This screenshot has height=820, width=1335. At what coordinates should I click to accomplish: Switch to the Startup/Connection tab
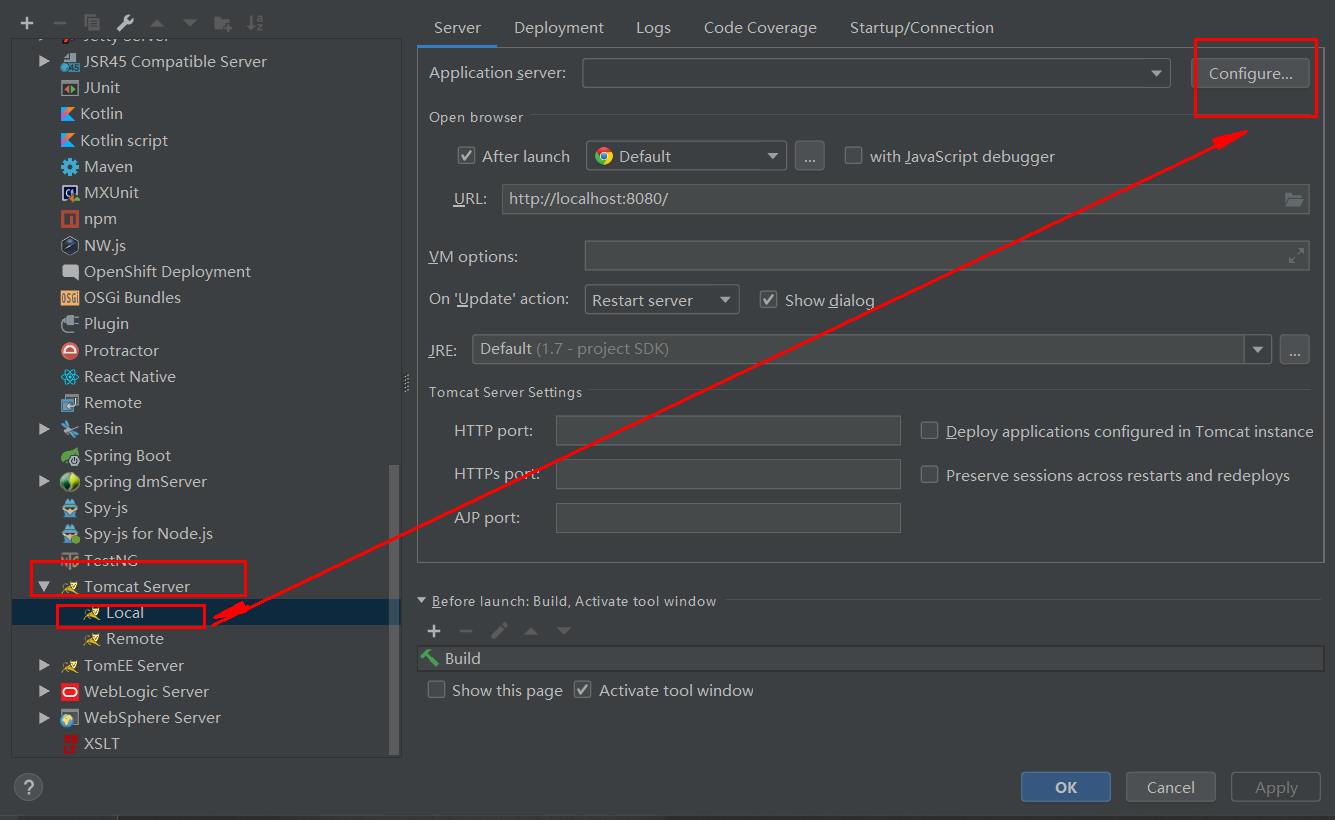click(922, 28)
